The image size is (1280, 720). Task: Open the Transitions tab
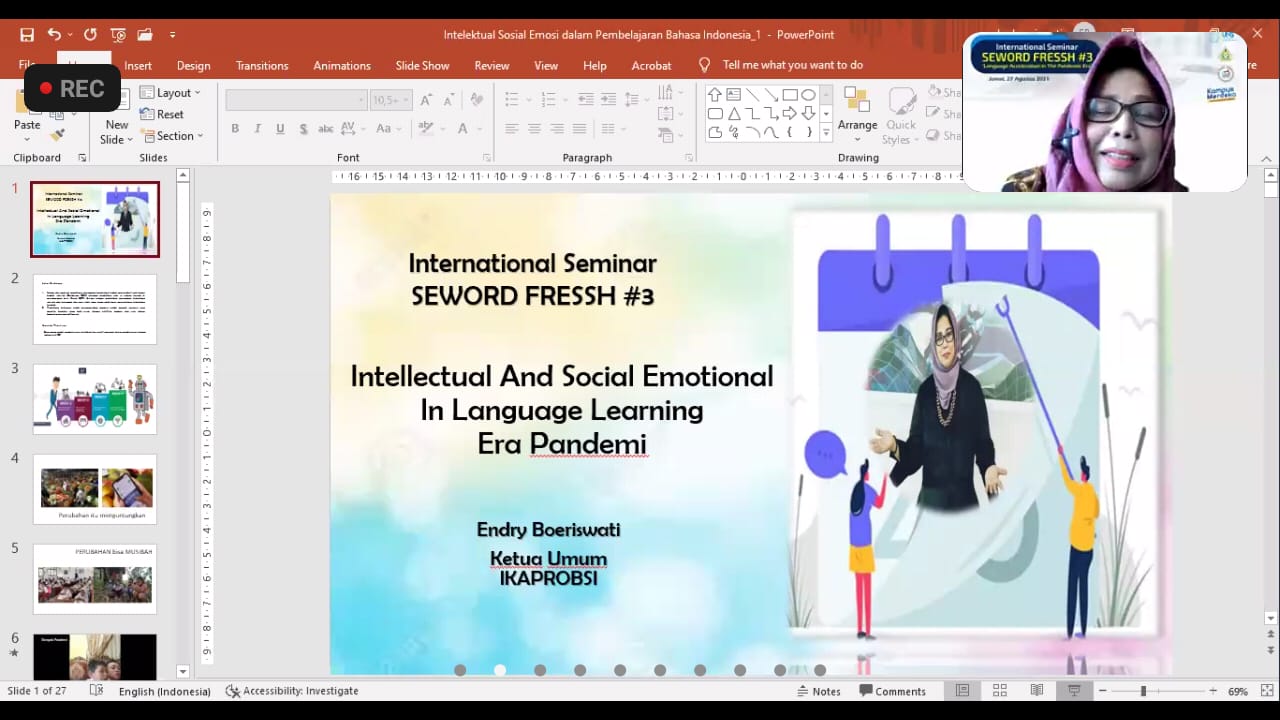coord(261,66)
